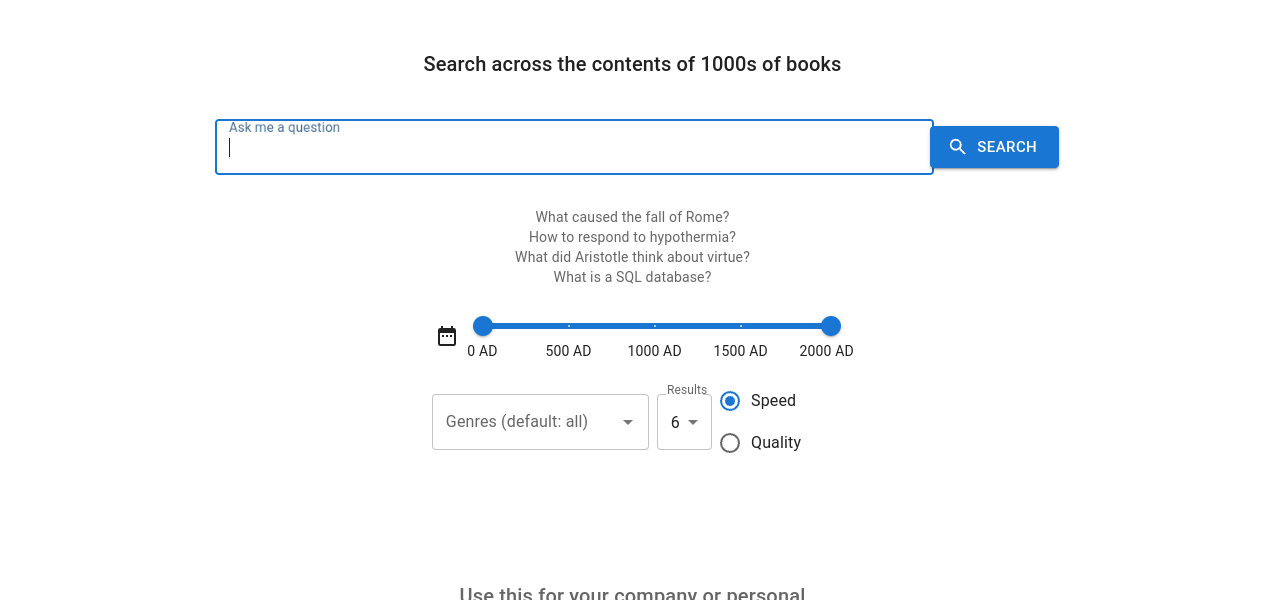Focus the "Ask me a question" field
The image size is (1280, 600).
click(574, 148)
